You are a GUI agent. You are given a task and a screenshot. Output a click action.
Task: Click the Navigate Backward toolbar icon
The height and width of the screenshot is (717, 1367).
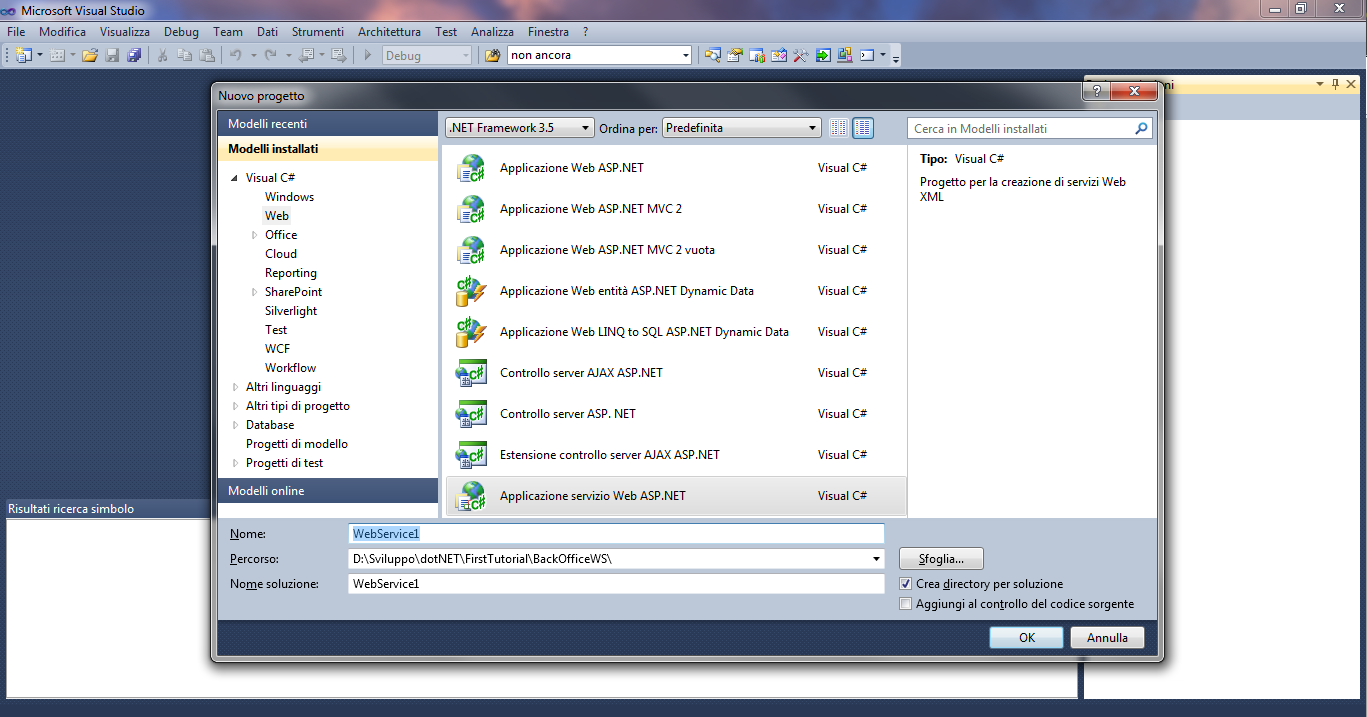(306, 55)
